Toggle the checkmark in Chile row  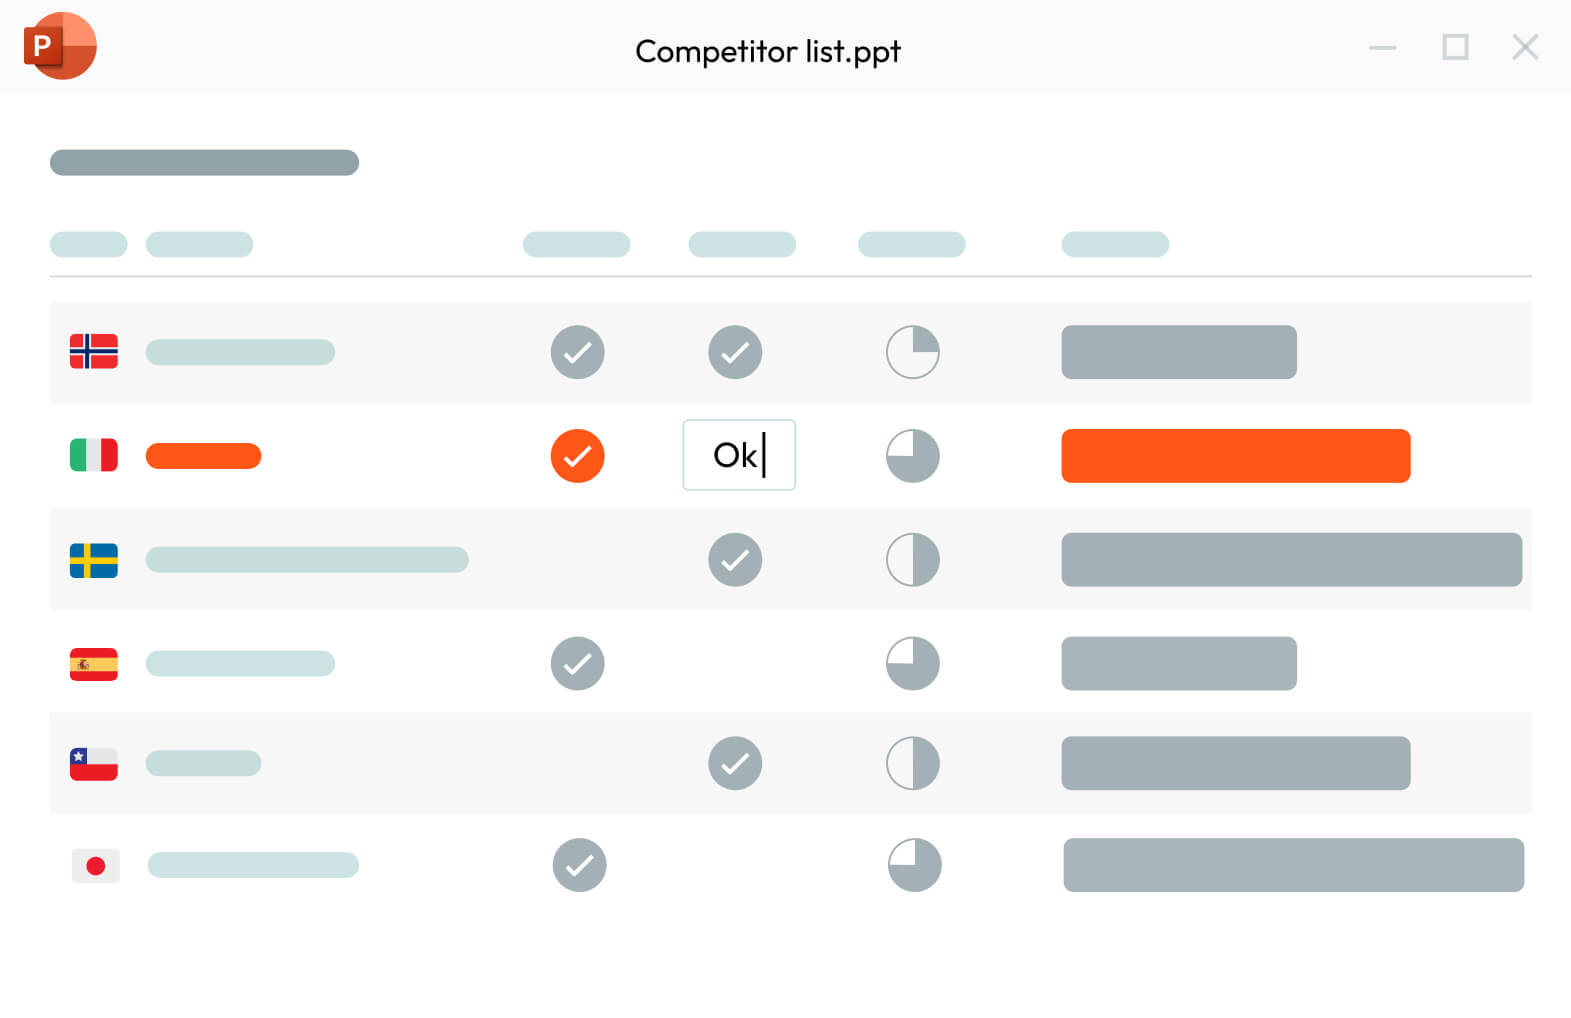tap(735, 764)
